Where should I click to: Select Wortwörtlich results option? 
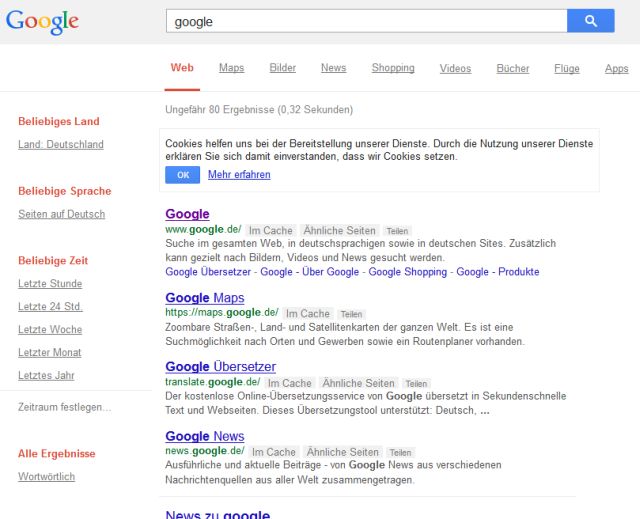click(46, 477)
